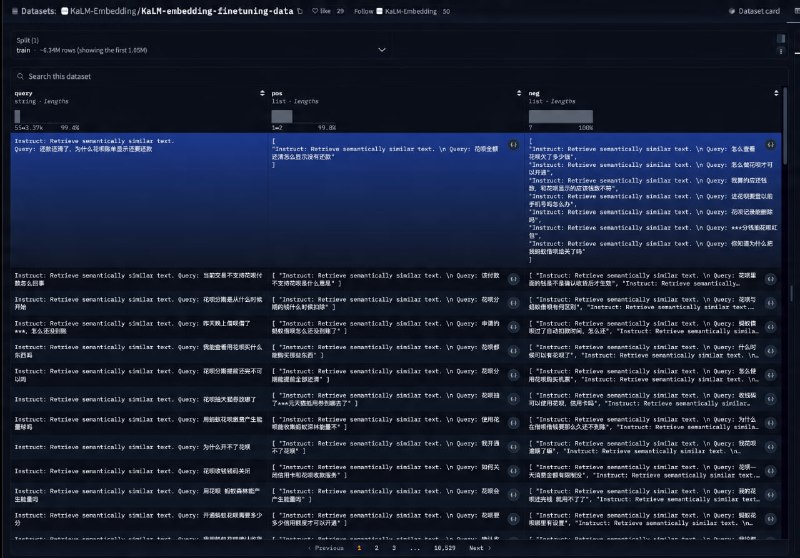Viewport: 800px width, 558px height.
Task: Open the KaLM-embedding-finetuning-data dataset name
Action: click(x=217, y=11)
